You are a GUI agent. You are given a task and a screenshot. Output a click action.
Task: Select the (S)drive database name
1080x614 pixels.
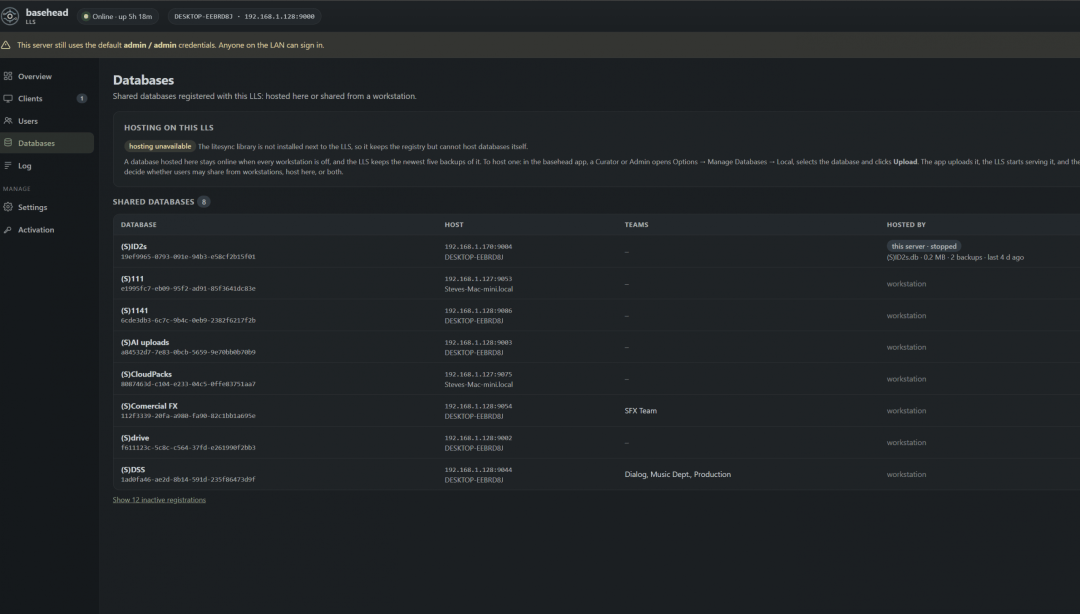click(x=134, y=438)
